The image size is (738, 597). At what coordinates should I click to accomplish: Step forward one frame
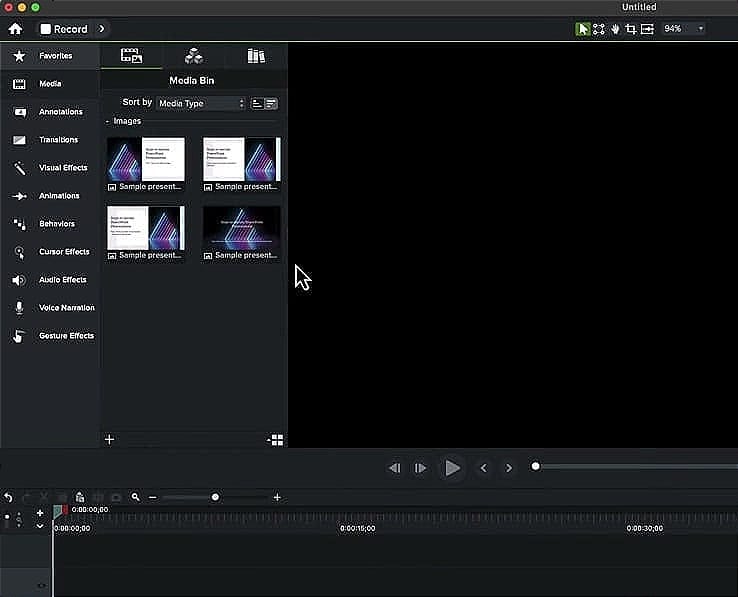click(x=420, y=468)
